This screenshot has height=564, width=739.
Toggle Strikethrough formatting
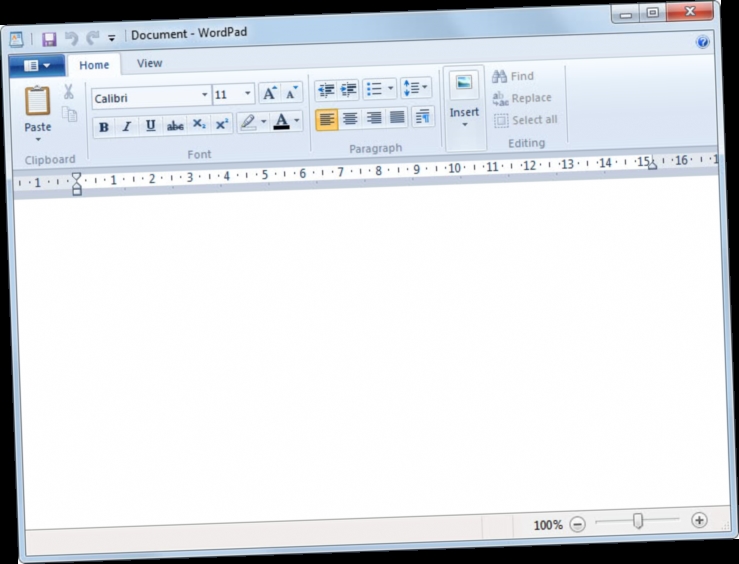coord(175,125)
